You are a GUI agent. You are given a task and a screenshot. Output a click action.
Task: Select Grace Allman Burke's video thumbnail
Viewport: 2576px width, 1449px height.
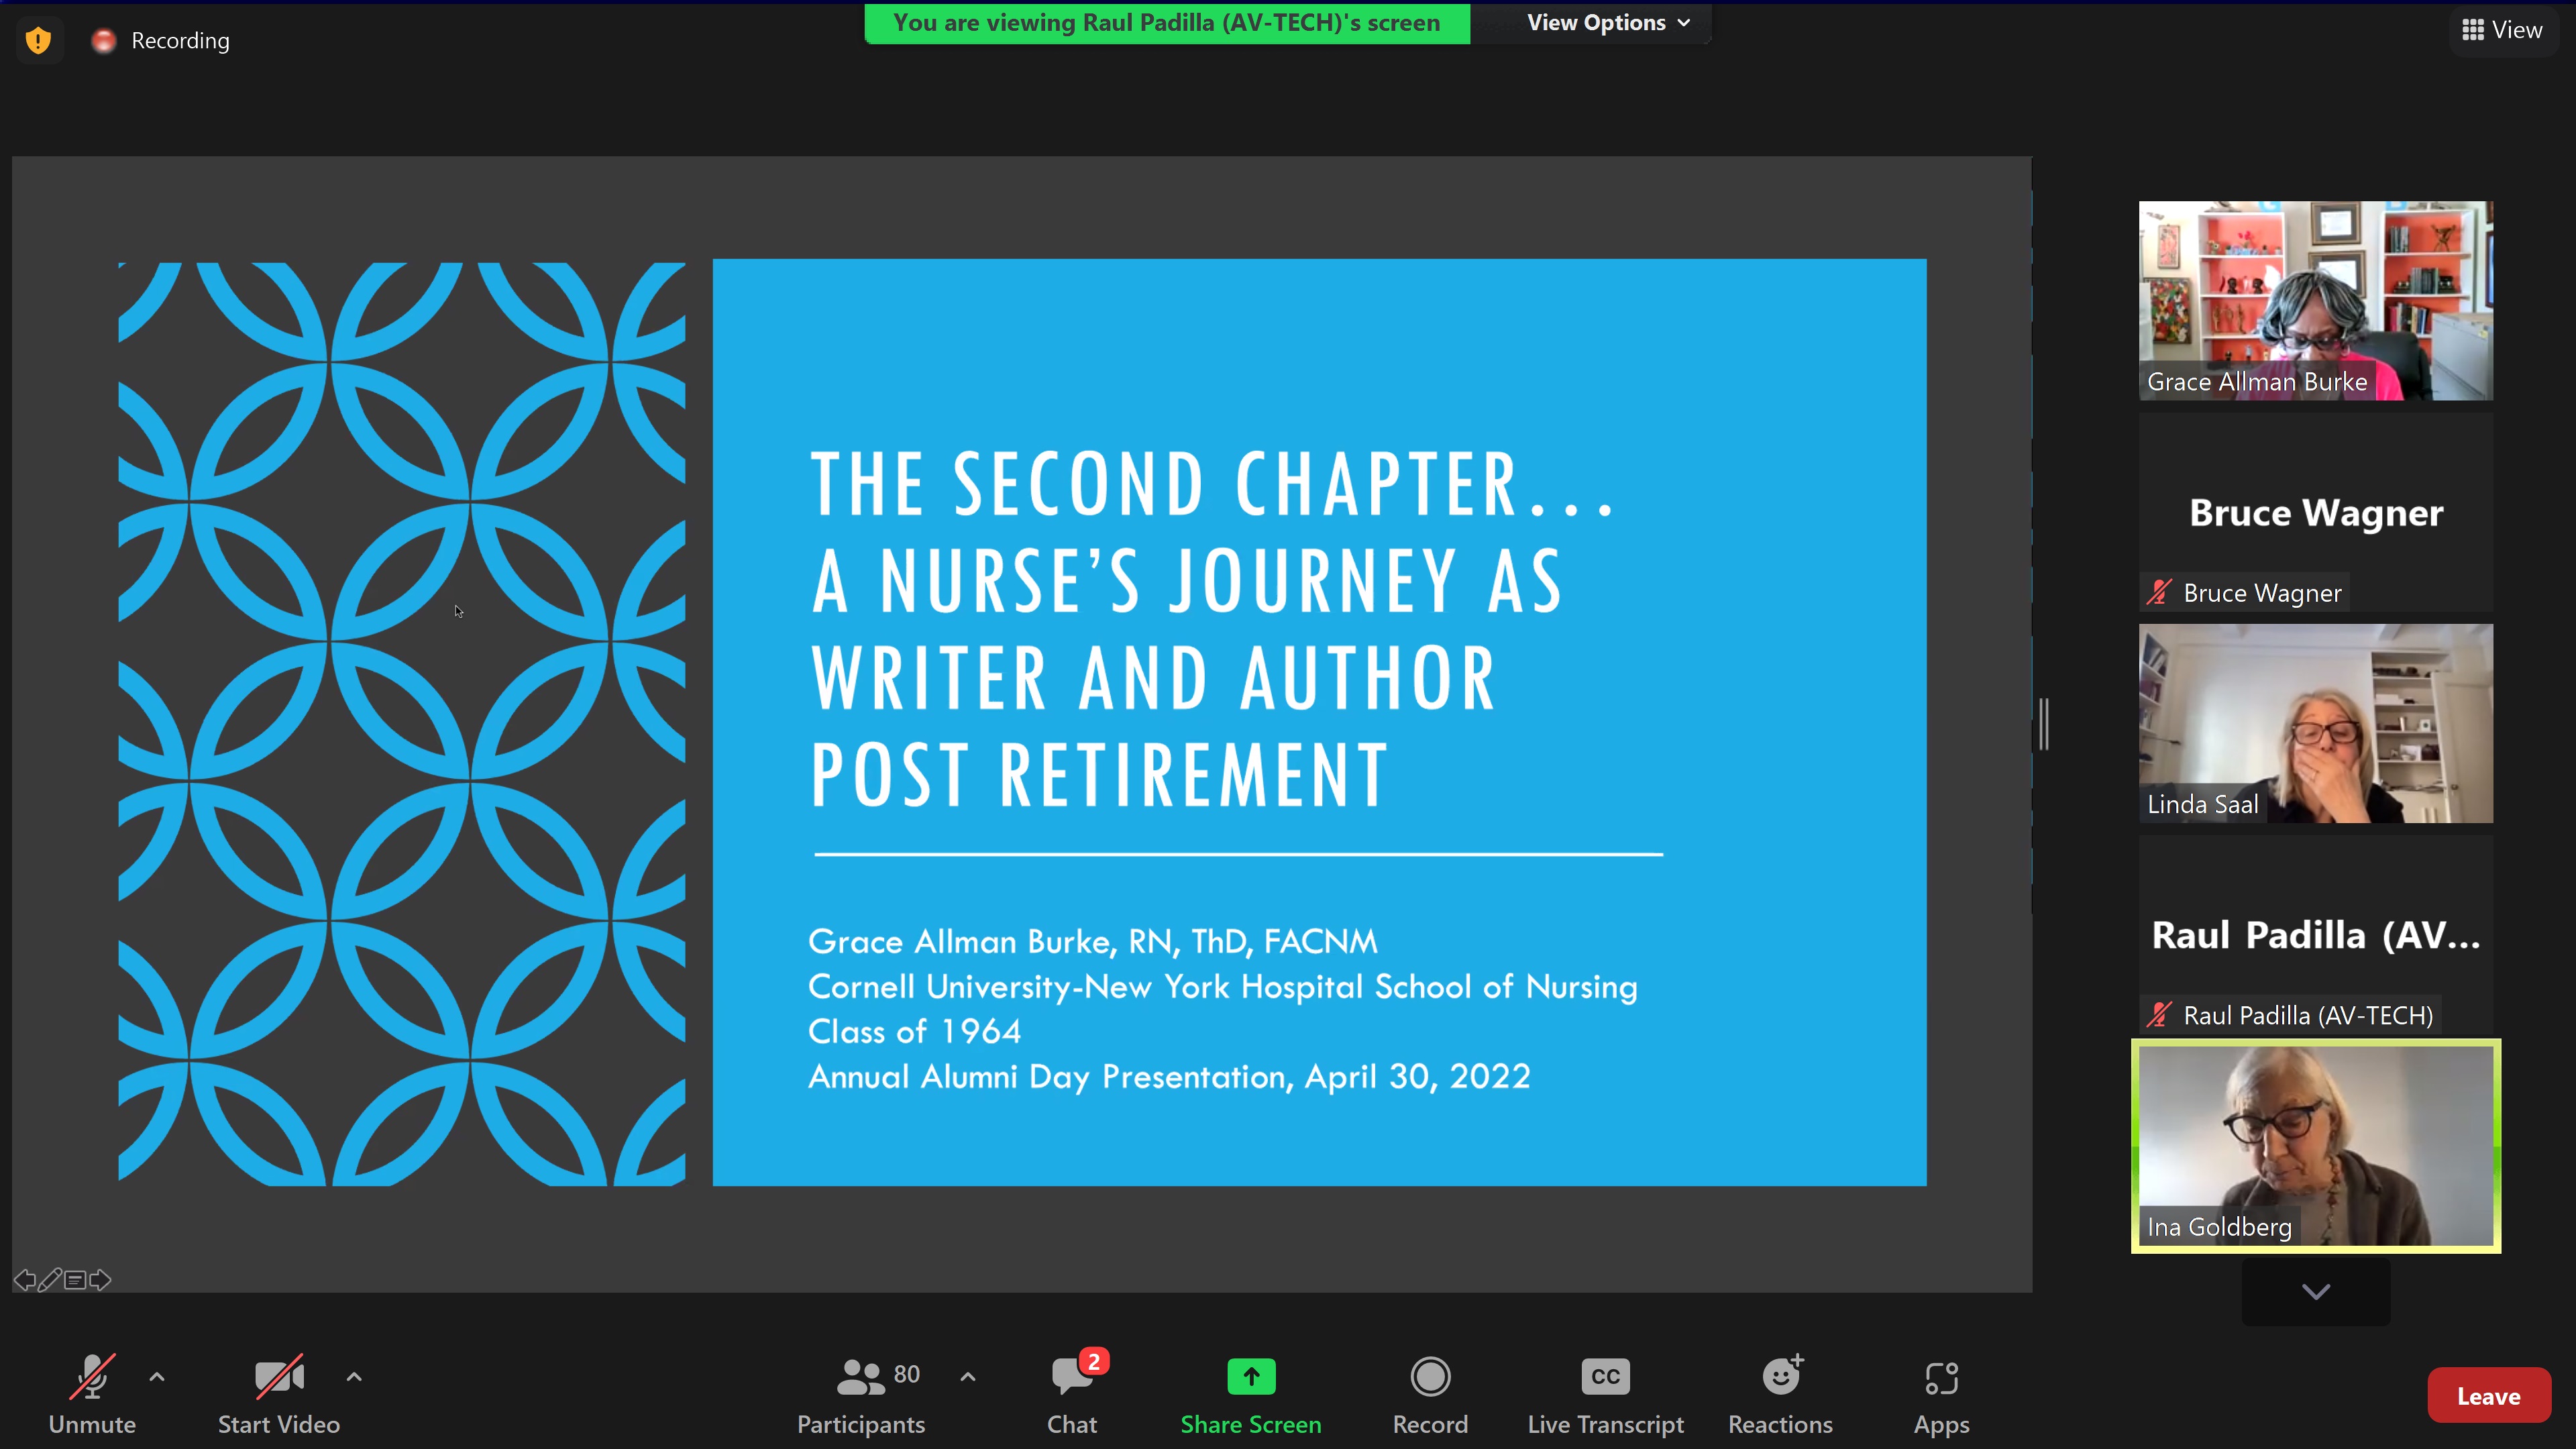coord(2315,300)
